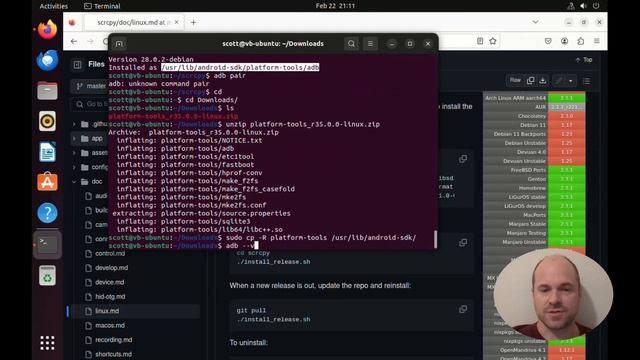Screen dimensions: 640x360
Task: Collapse the doc folder
Action: tap(74, 182)
